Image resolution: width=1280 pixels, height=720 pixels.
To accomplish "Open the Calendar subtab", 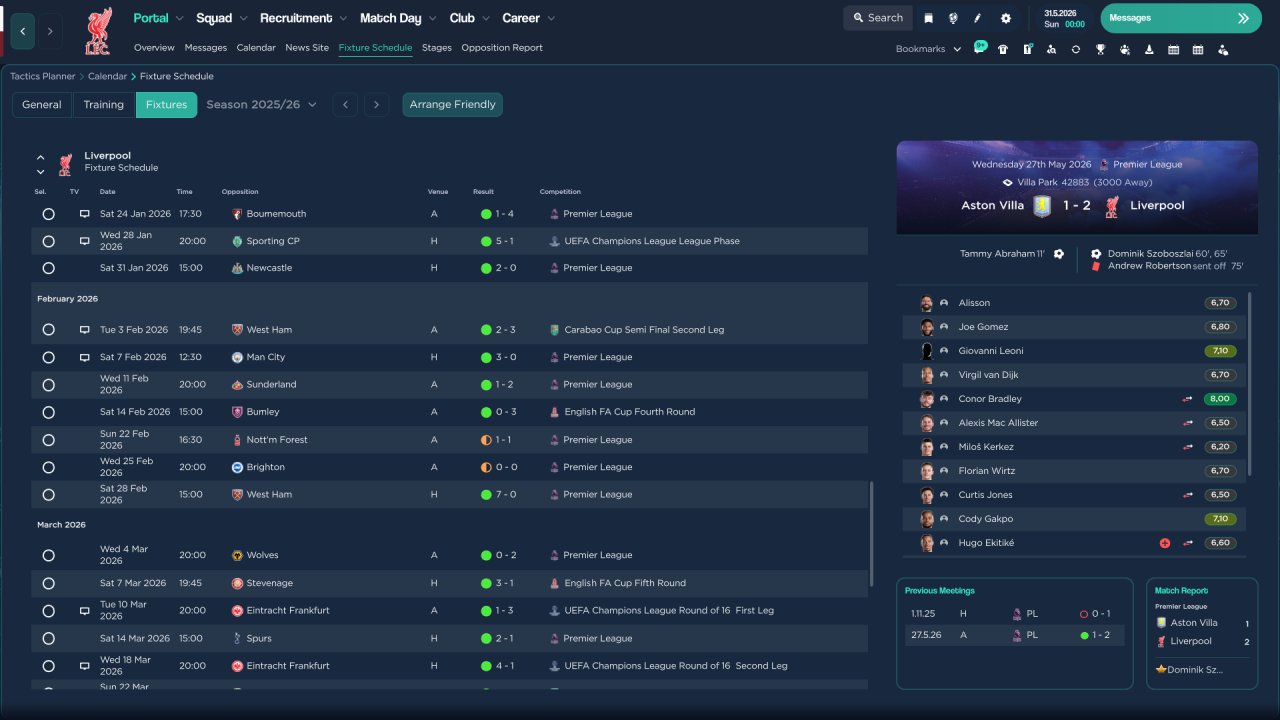I will 256,47.
